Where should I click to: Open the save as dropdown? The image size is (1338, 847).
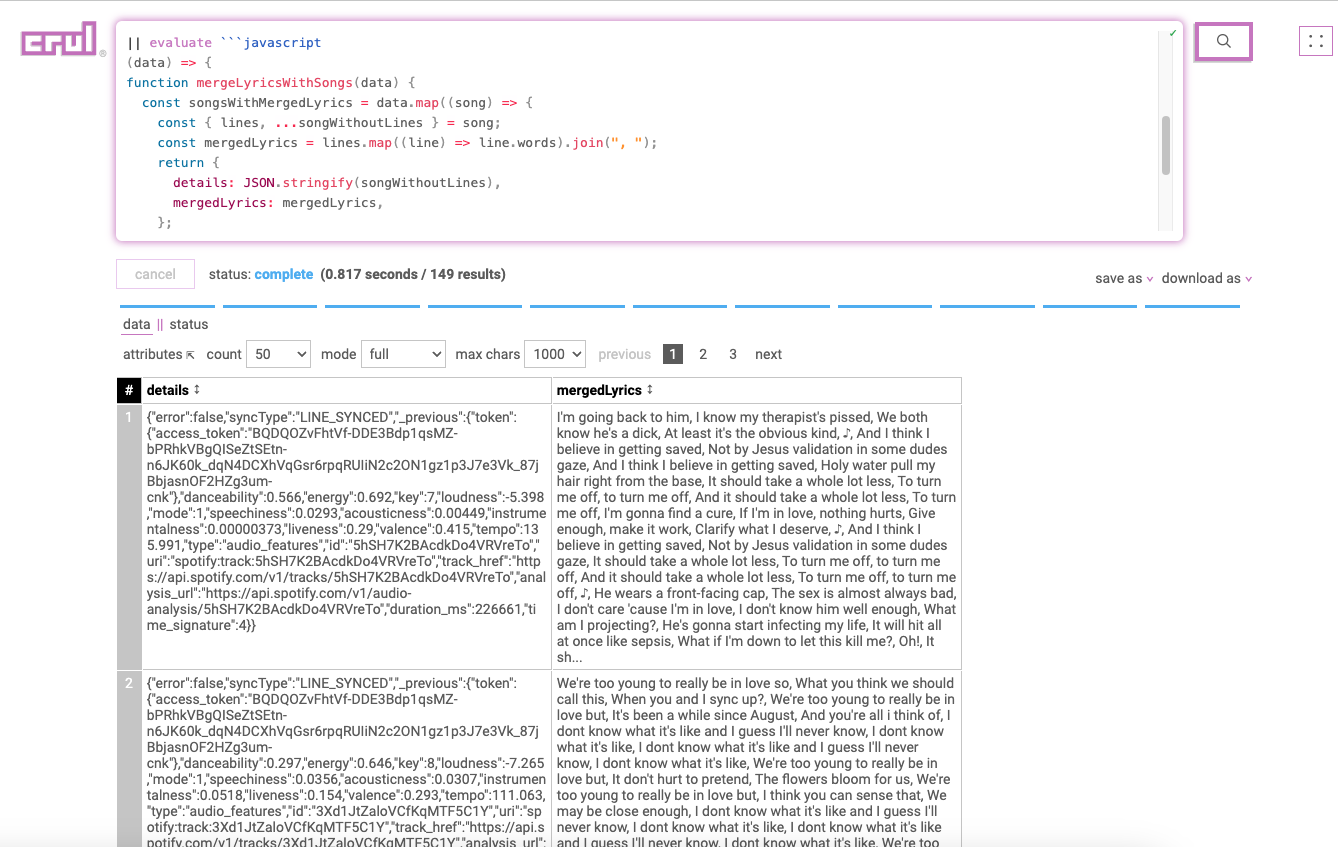(1124, 279)
